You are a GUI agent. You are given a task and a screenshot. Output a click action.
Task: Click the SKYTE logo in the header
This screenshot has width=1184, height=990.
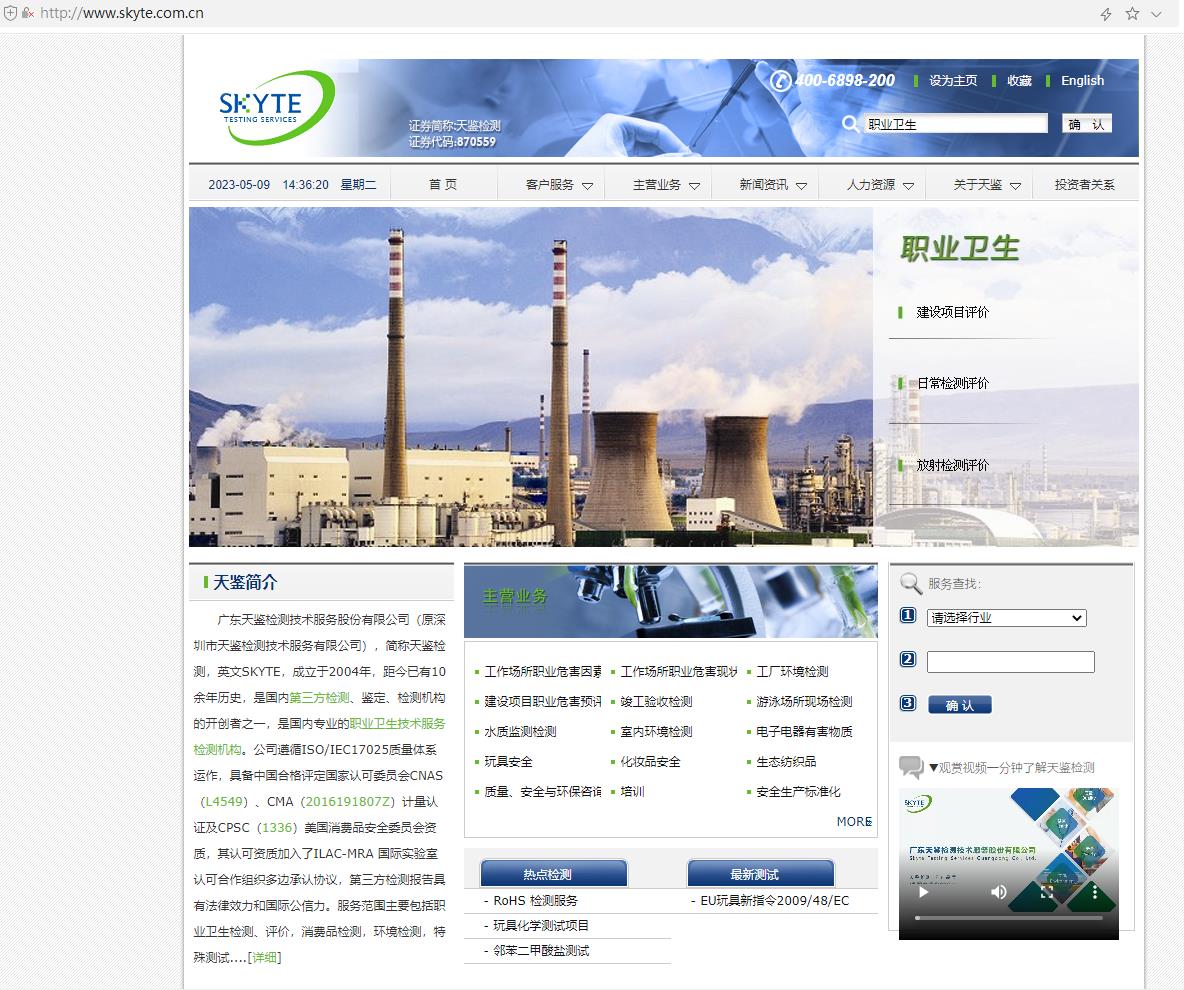click(x=275, y=105)
